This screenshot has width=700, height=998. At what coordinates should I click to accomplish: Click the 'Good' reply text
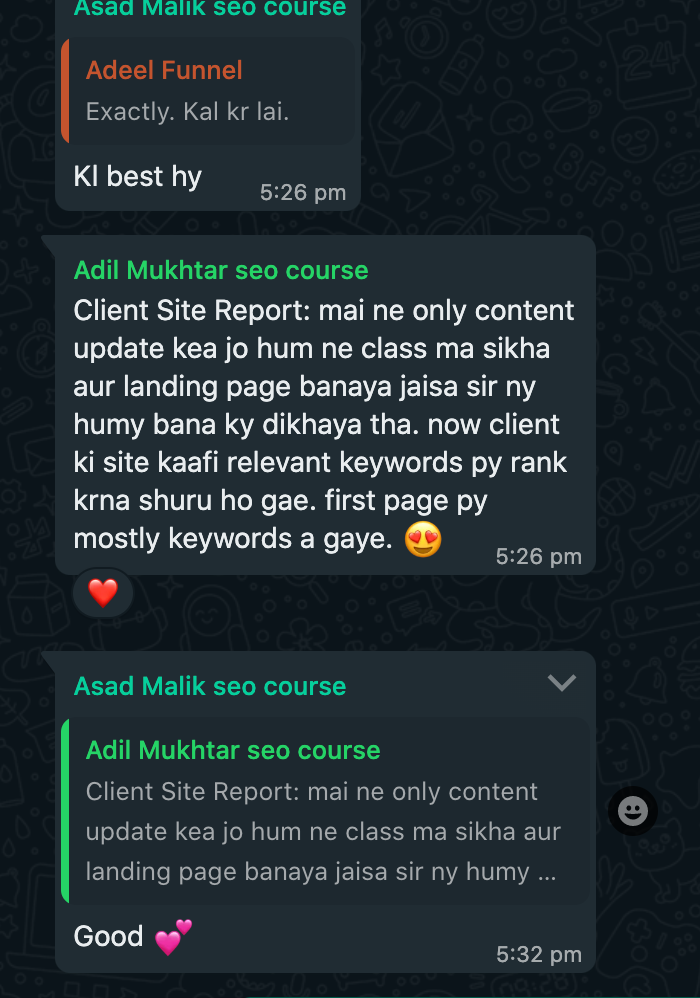(x=108, y=936)
